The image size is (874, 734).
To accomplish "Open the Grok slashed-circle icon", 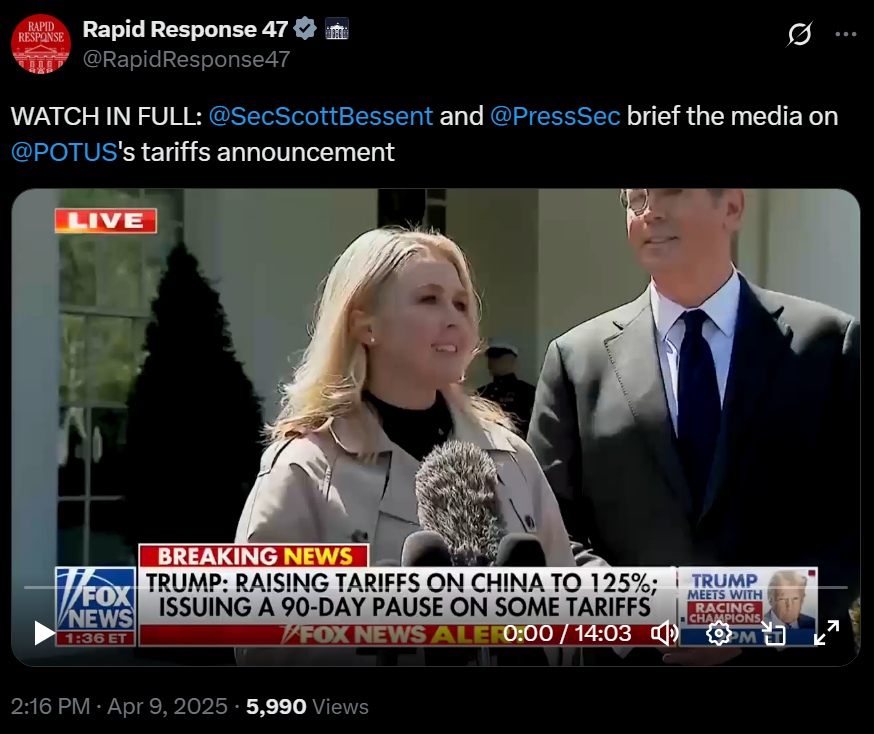I will tap(799, 34).
